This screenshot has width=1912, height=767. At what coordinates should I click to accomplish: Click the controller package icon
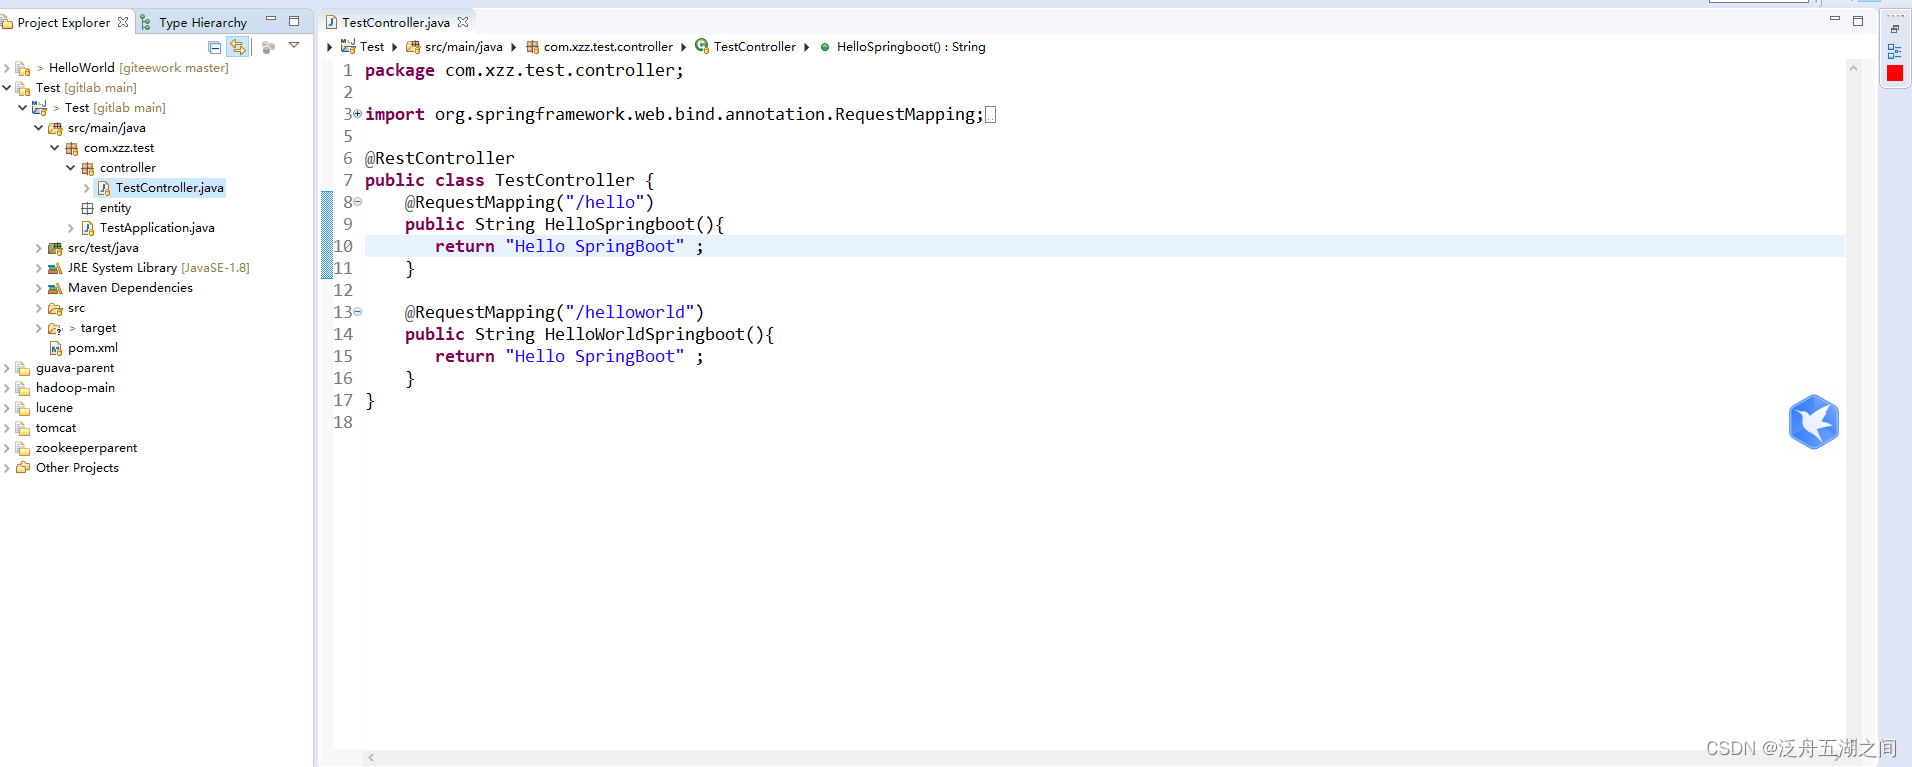pos(87,168)
